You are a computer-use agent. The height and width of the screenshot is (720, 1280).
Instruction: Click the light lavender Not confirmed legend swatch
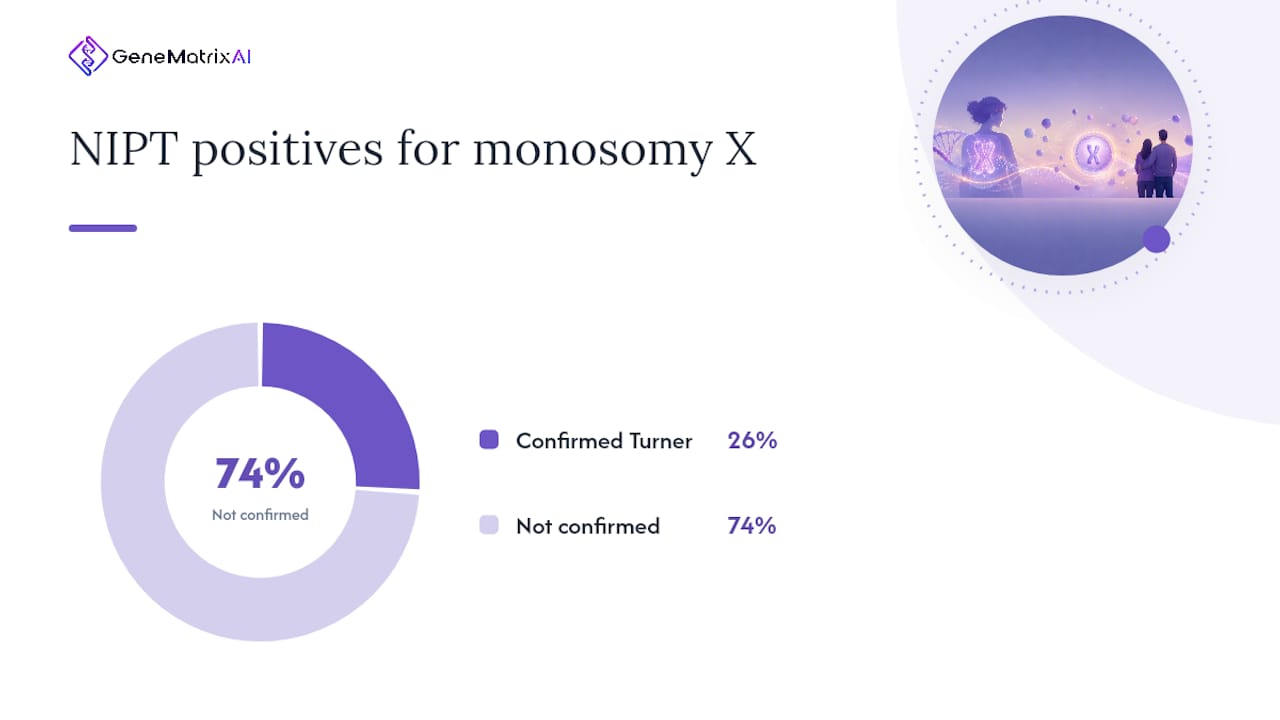(x=489, y=524)
